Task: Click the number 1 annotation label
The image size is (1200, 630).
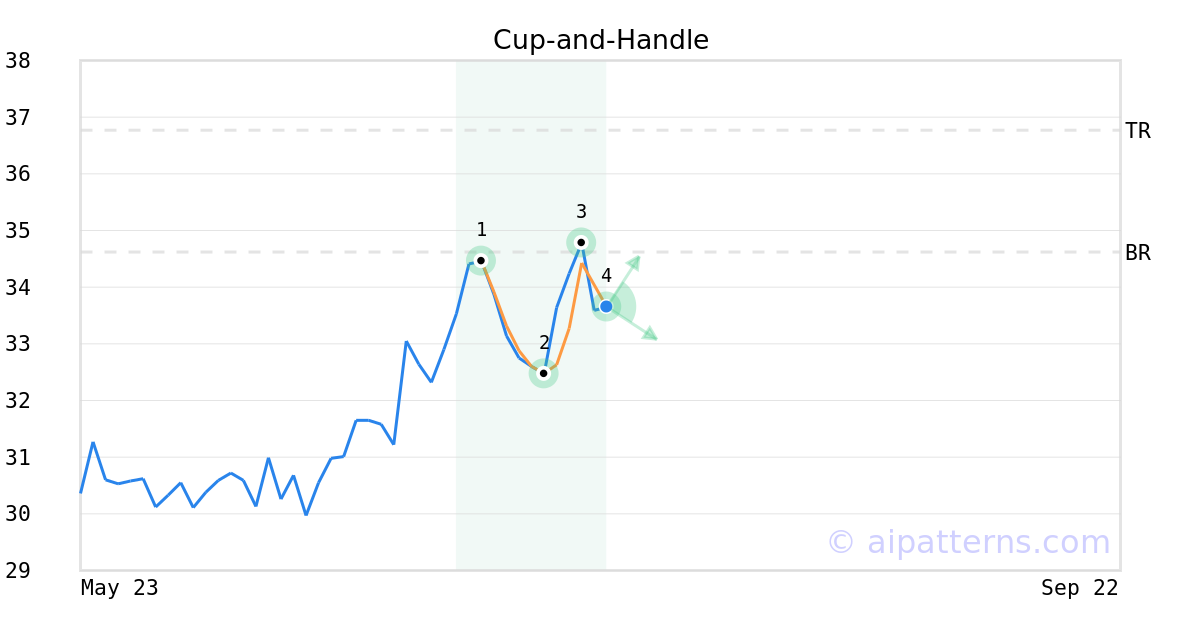Action: point(481,230)
